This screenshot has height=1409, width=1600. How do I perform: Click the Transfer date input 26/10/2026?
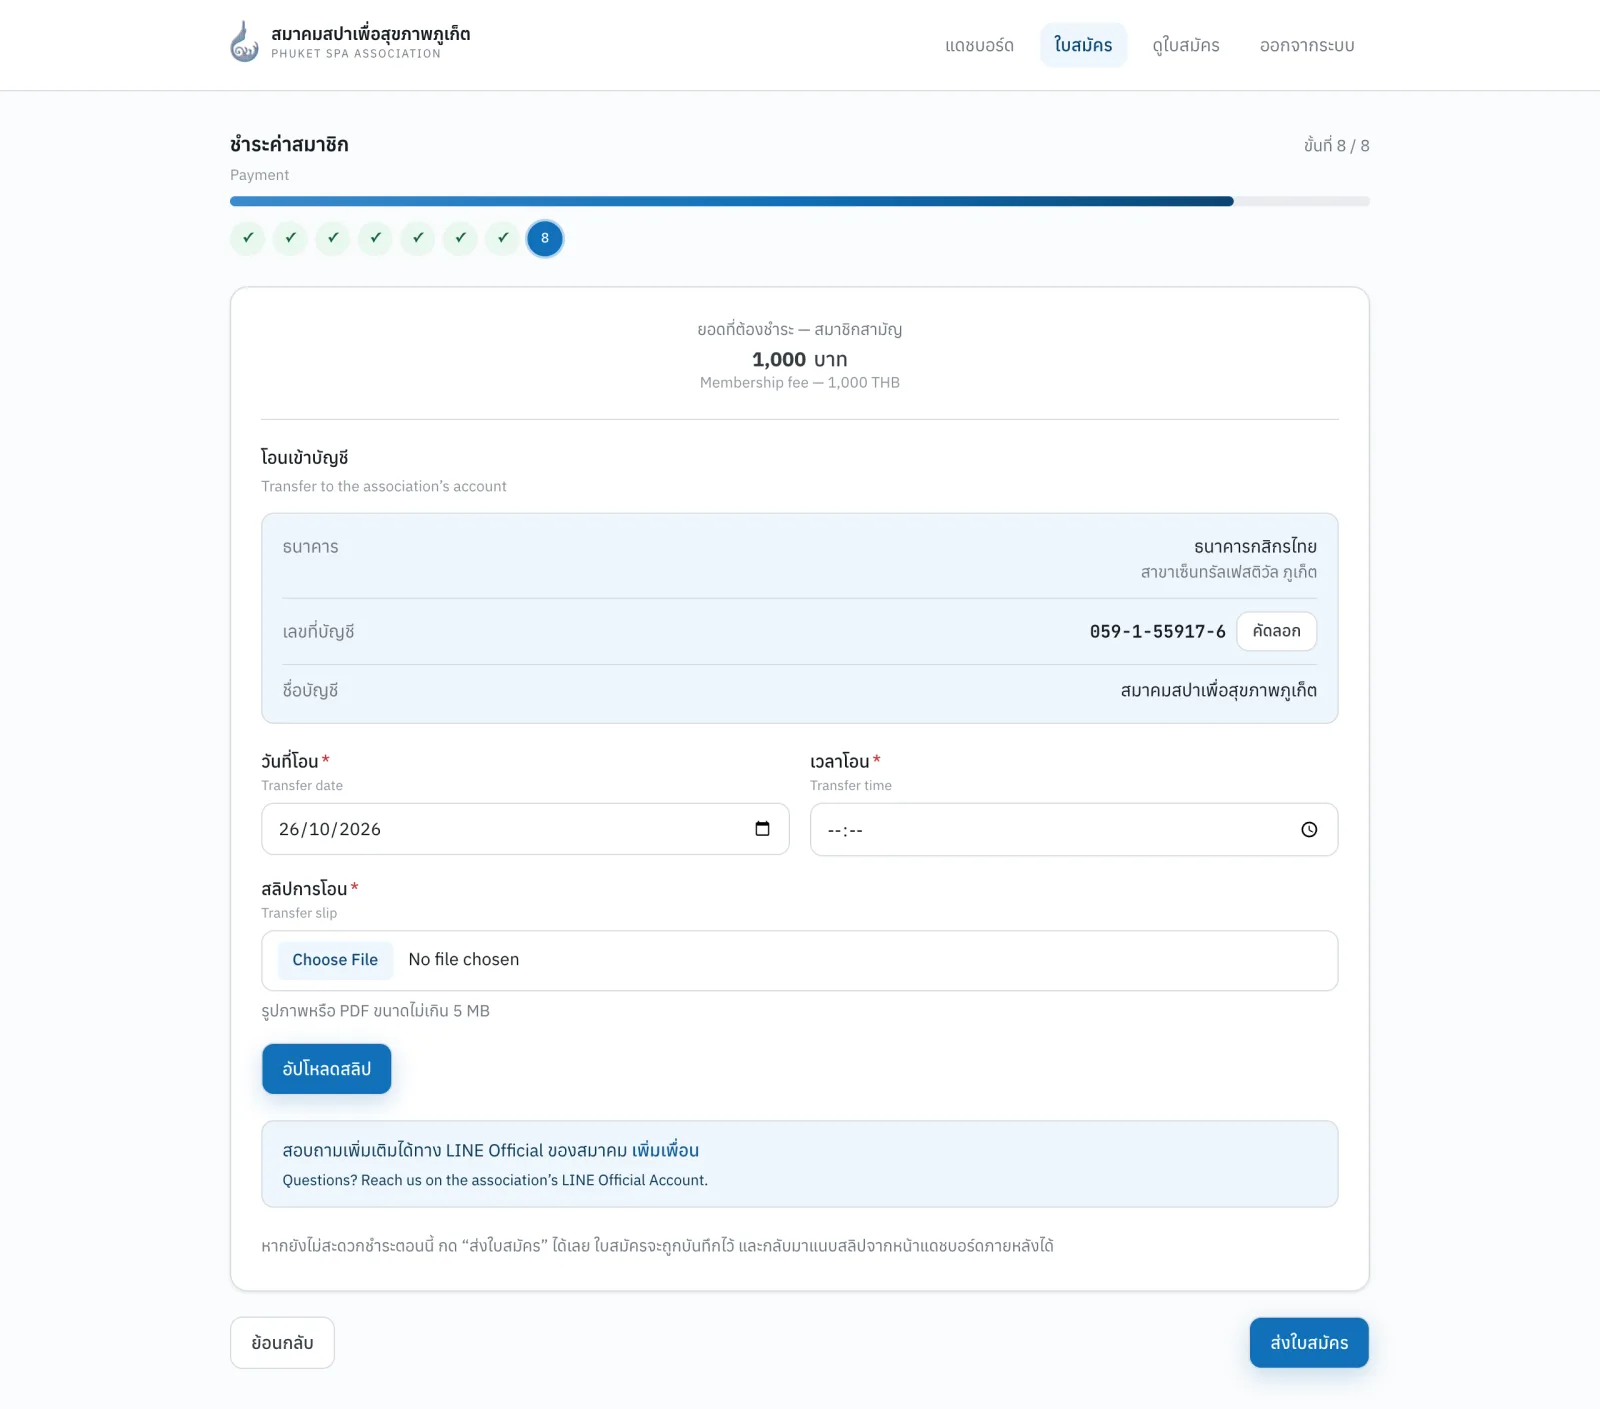[x=525, y=829]
